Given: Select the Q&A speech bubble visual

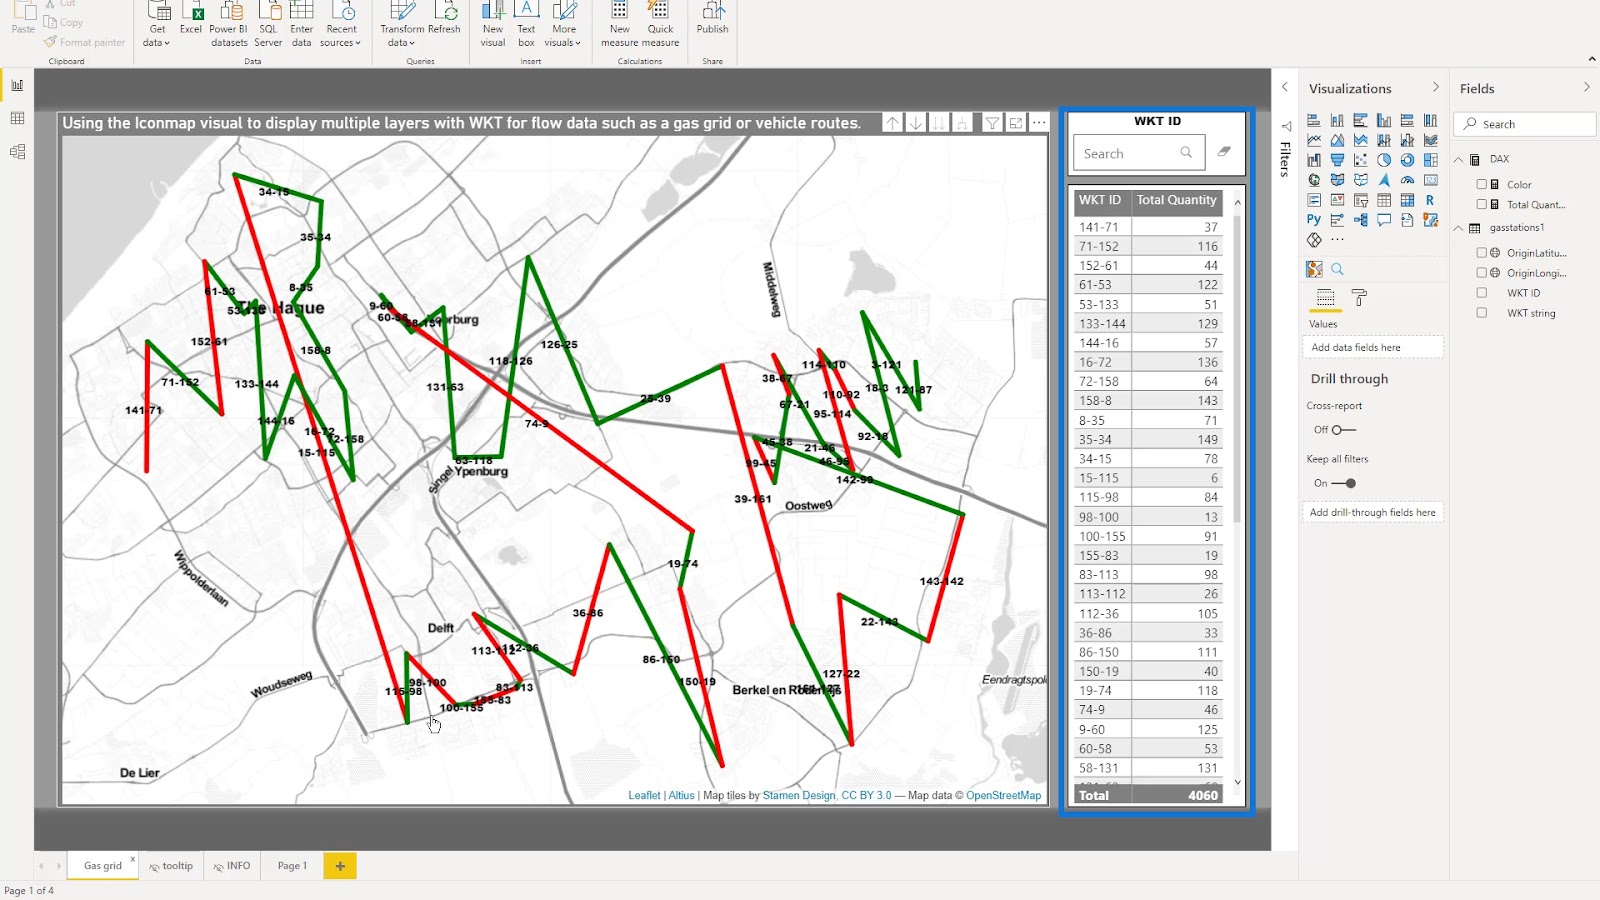Looking at the screenshot, I should click(x=1384, y=220).
